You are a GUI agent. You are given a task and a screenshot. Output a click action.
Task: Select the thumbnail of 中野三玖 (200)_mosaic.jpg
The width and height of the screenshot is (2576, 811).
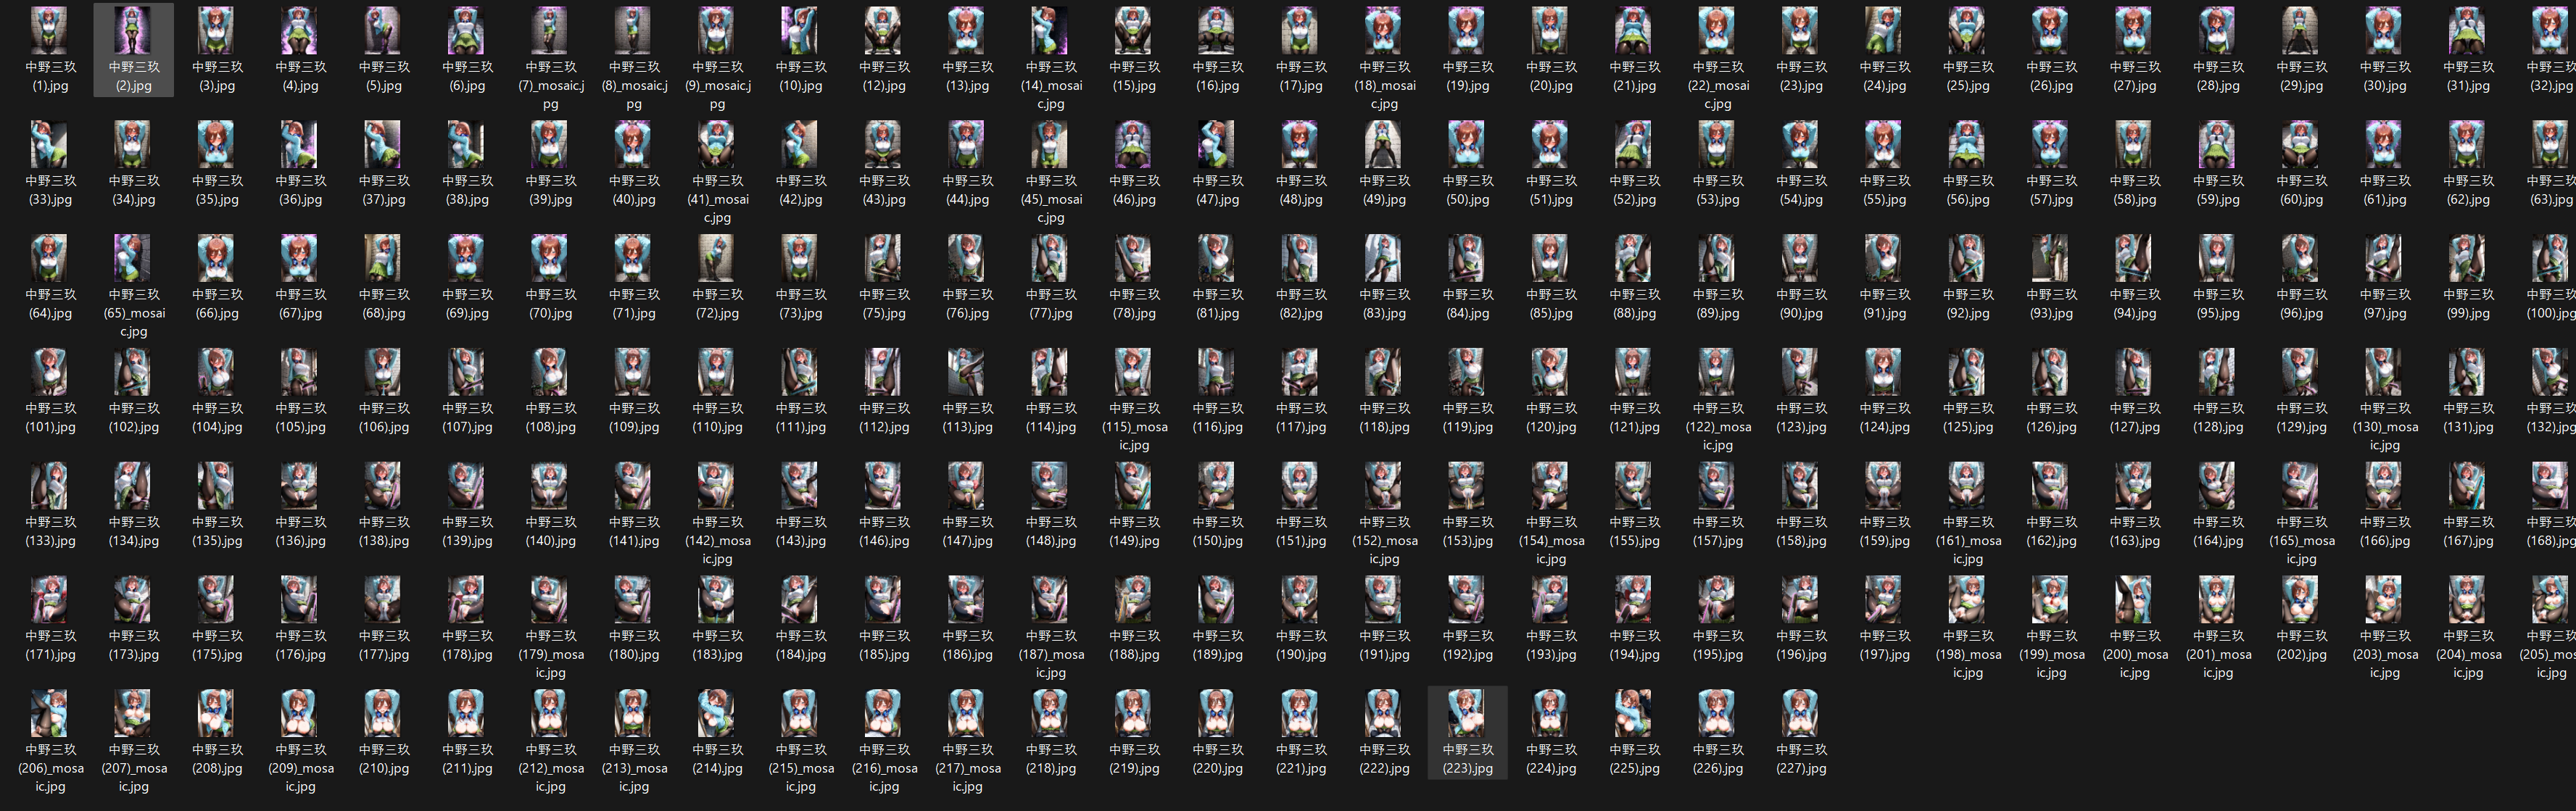click(2134, 600)
